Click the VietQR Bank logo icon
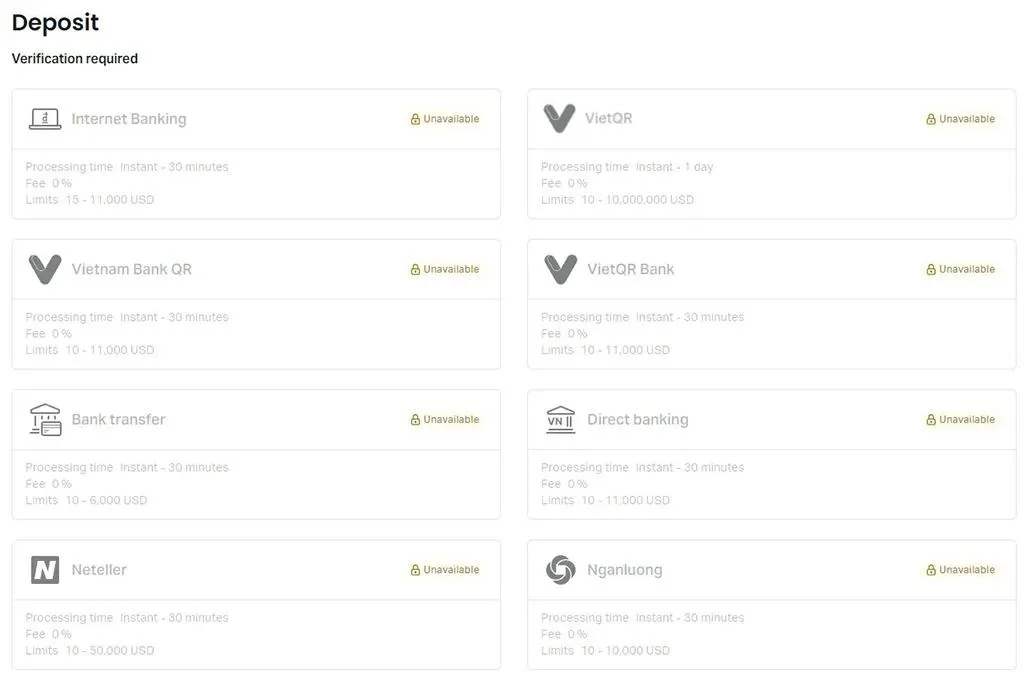The image size is (1024, 680). [x=560, y=269]
